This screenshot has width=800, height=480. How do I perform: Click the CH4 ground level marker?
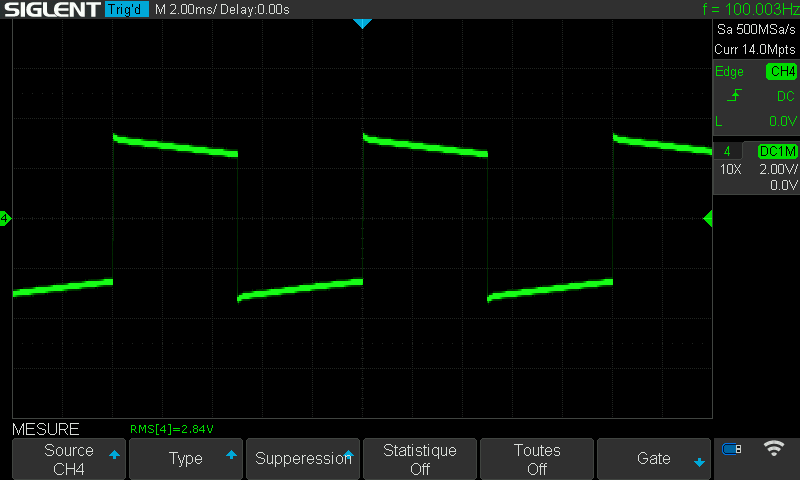5,218
